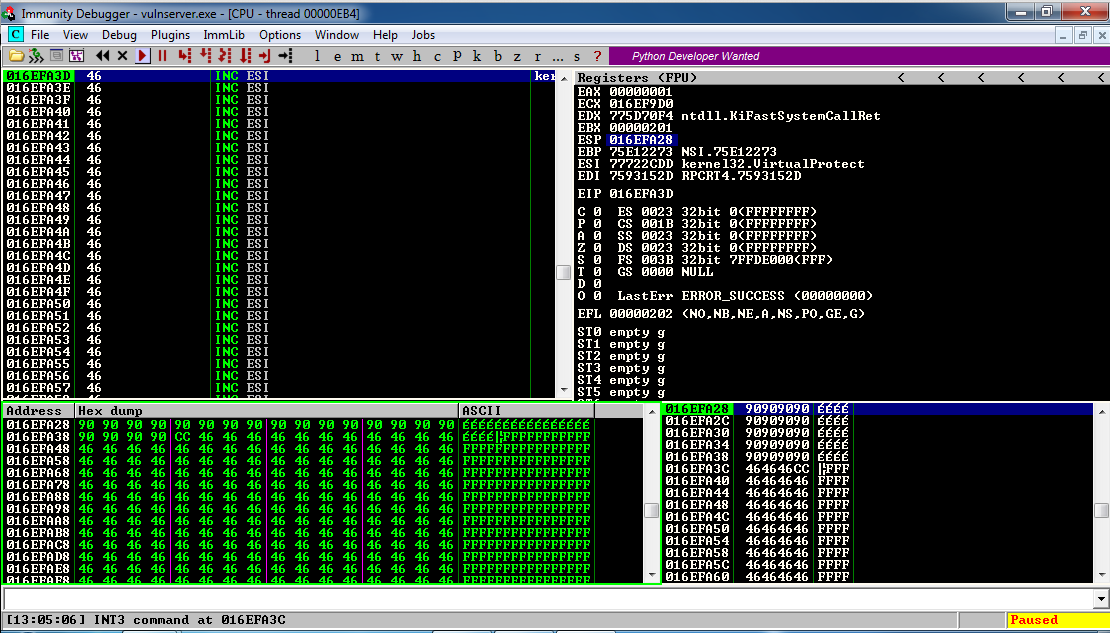Screen dimensions: 1110x633
Task: Click the Execute till return icon
Action: tap(265, 56)
